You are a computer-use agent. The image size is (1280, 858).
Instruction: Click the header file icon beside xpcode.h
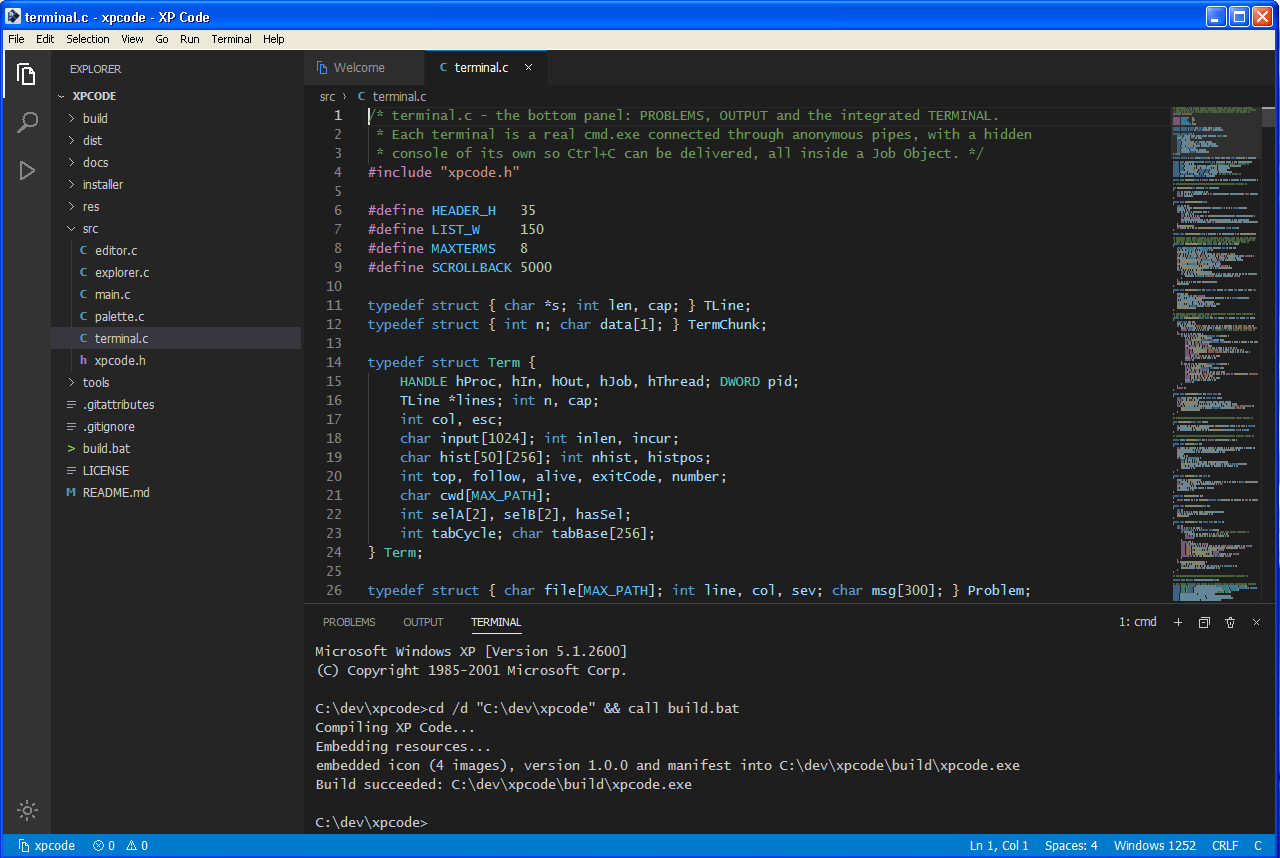[83, 360]
